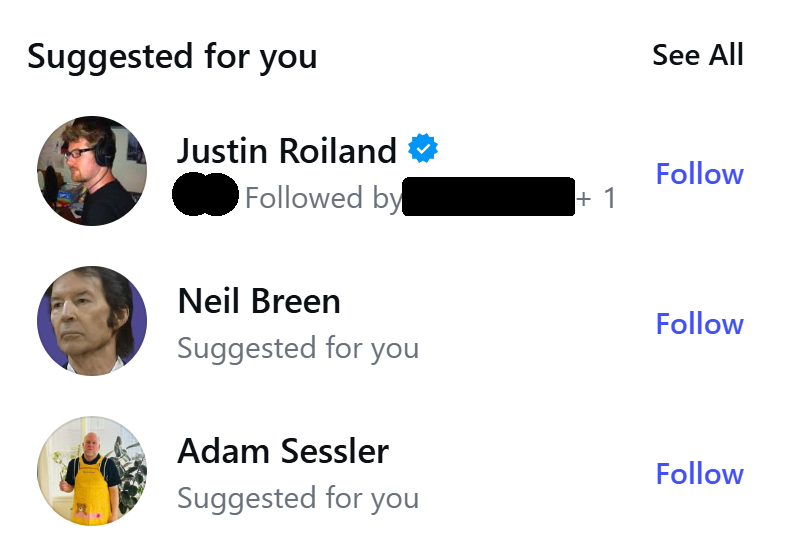Viewport: 786px width, 542px height.
Task: Click Neil Breen's avatar photo
Action: pos(92,321)
